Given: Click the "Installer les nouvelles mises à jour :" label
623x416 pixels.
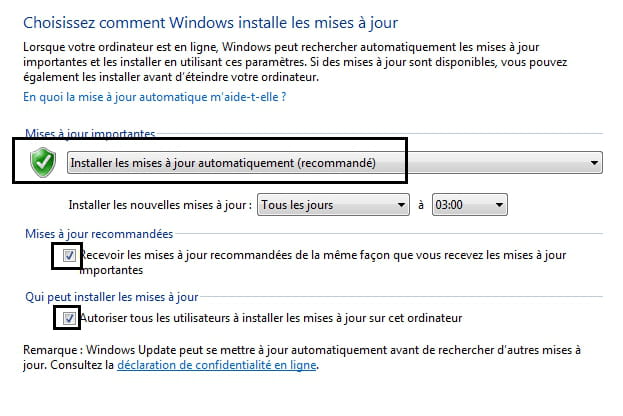Looking at the screenshot, I should point(161,205).
